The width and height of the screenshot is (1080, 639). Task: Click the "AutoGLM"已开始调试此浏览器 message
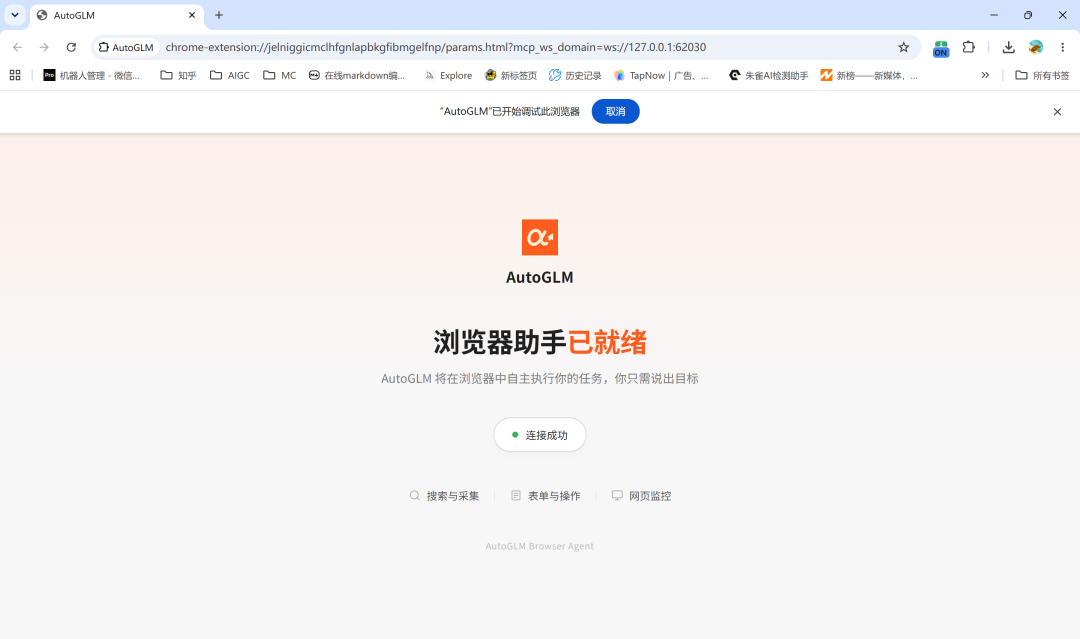[x=510, y=112]
